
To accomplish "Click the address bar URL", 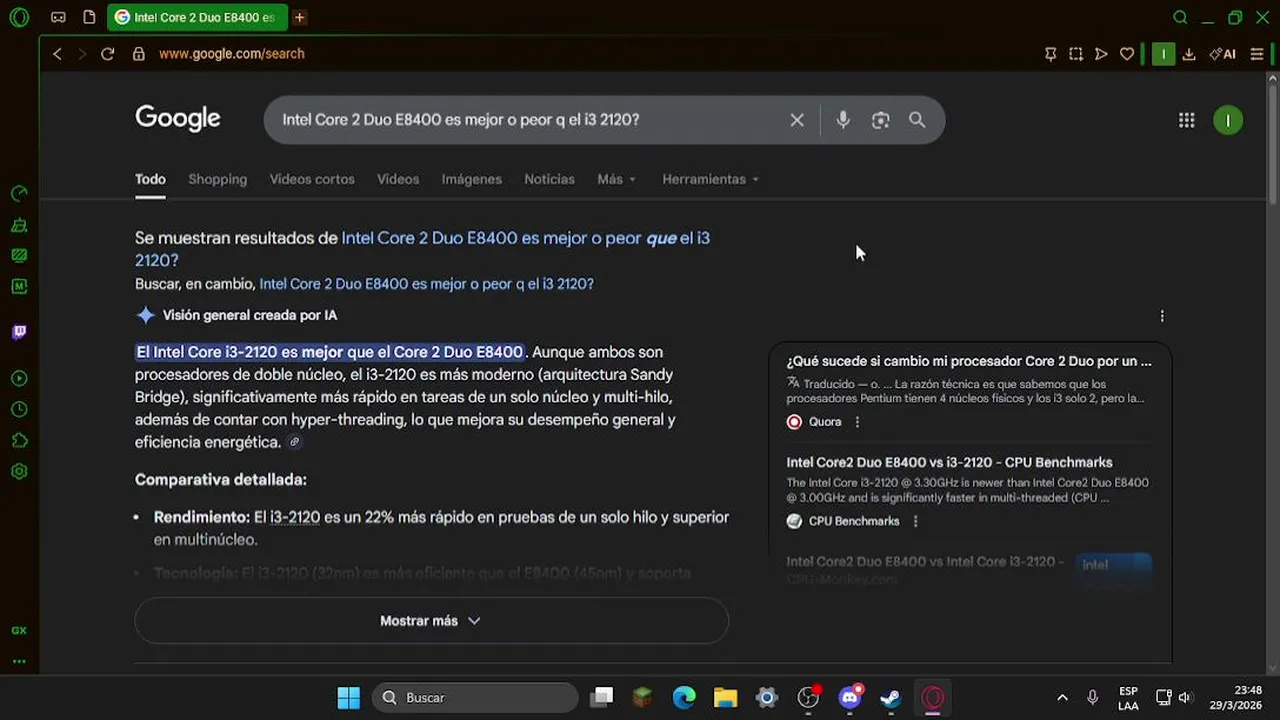I will [231, 54].
